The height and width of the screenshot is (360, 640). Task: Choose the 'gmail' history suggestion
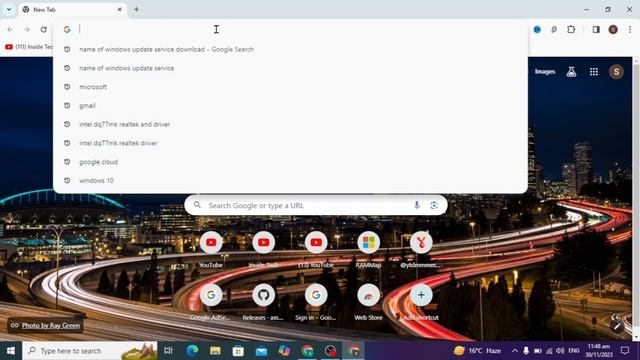pos(290,106)
